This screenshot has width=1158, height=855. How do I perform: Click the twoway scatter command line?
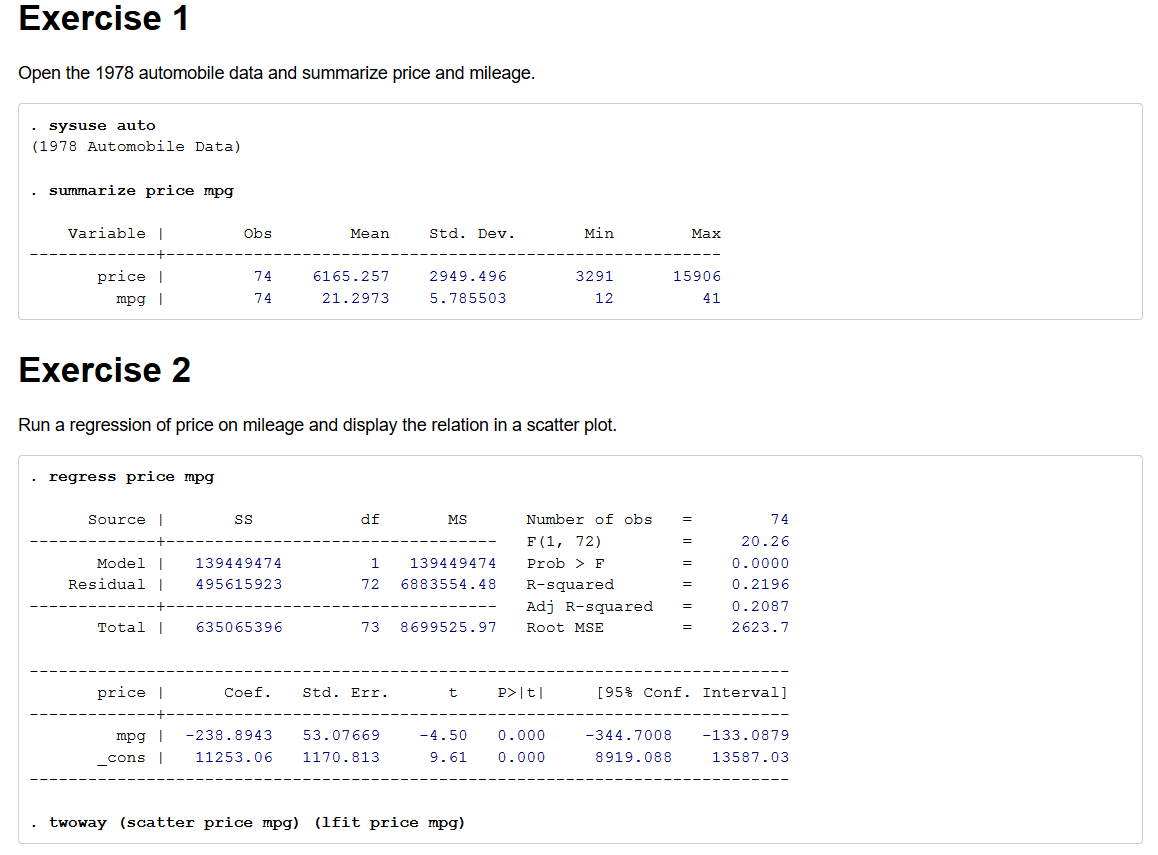tap(257, 823)
